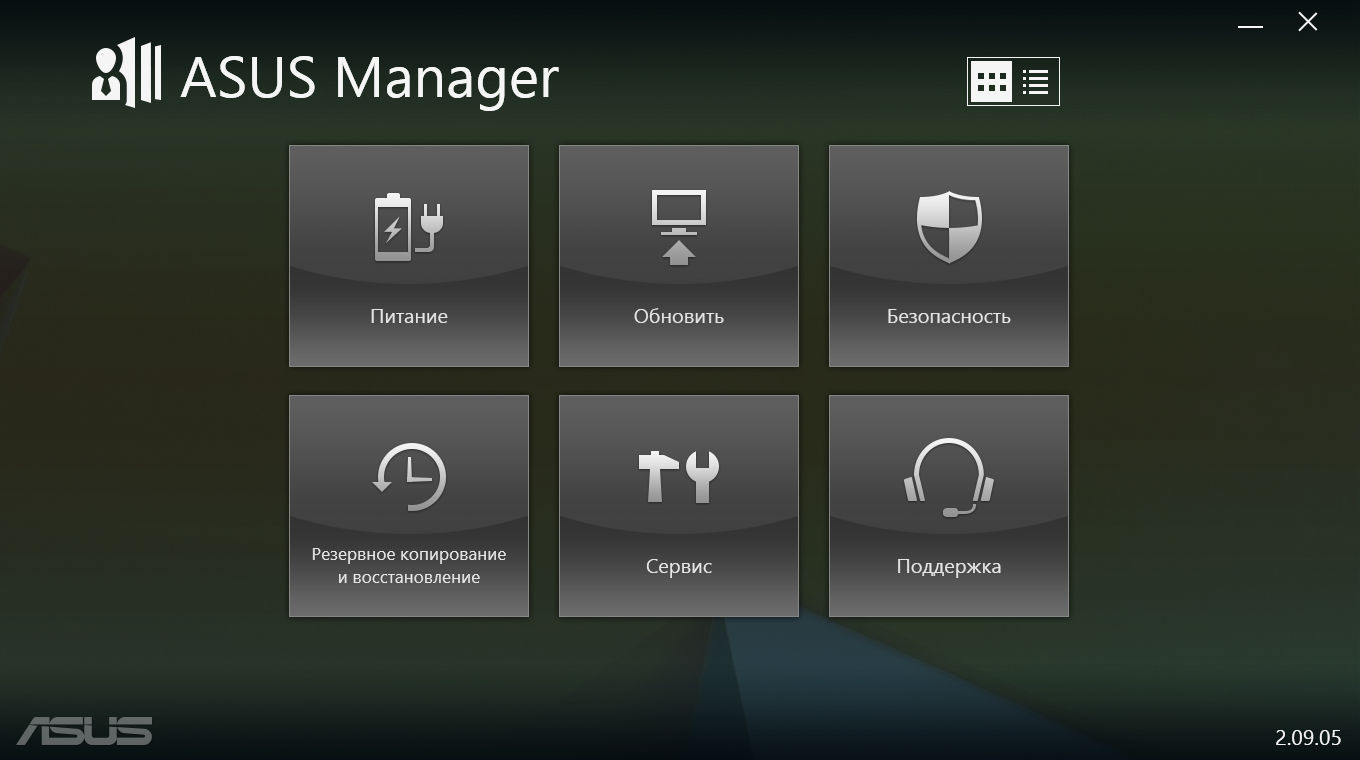Minimize the ASUS Manager window
This screenshot has width=1360, height=760.
(x=1250, y=24)
